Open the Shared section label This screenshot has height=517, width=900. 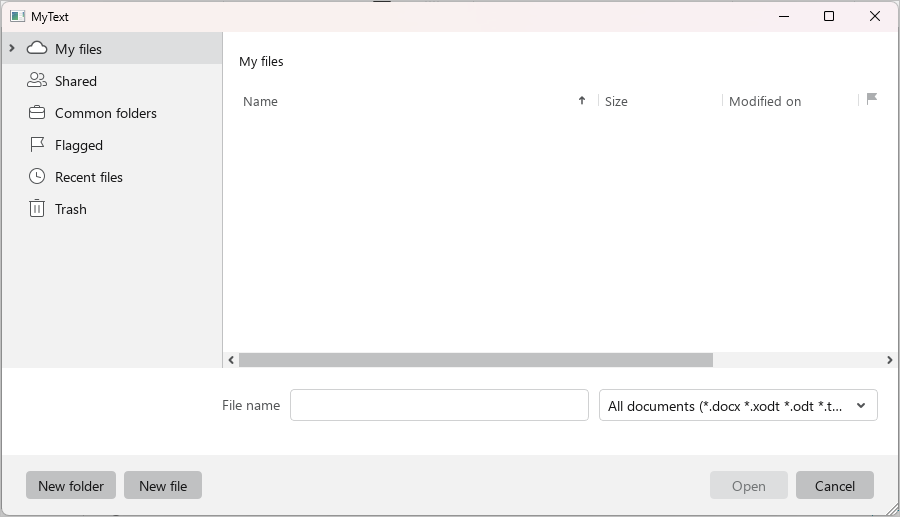click(x=76, y=81)
